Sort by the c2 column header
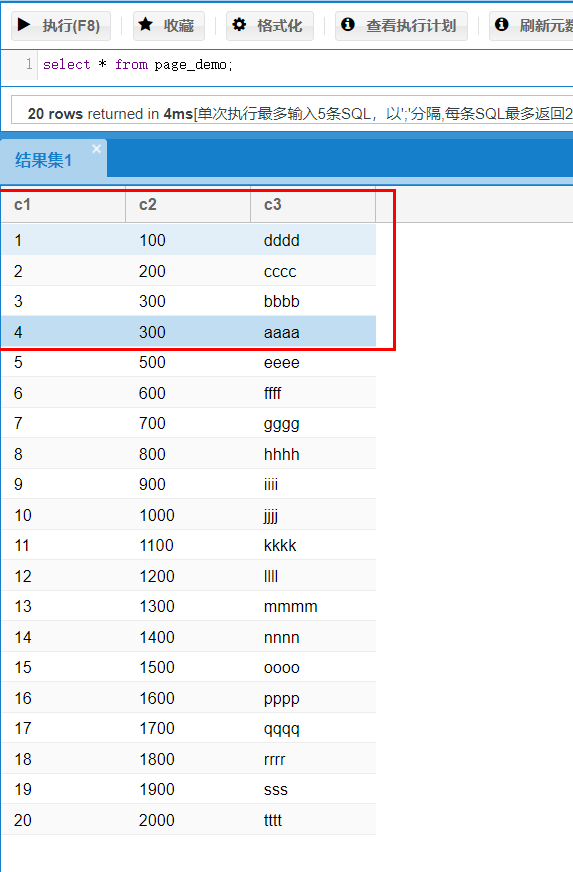The image size is (573, 872). click(x=188, y=205)
